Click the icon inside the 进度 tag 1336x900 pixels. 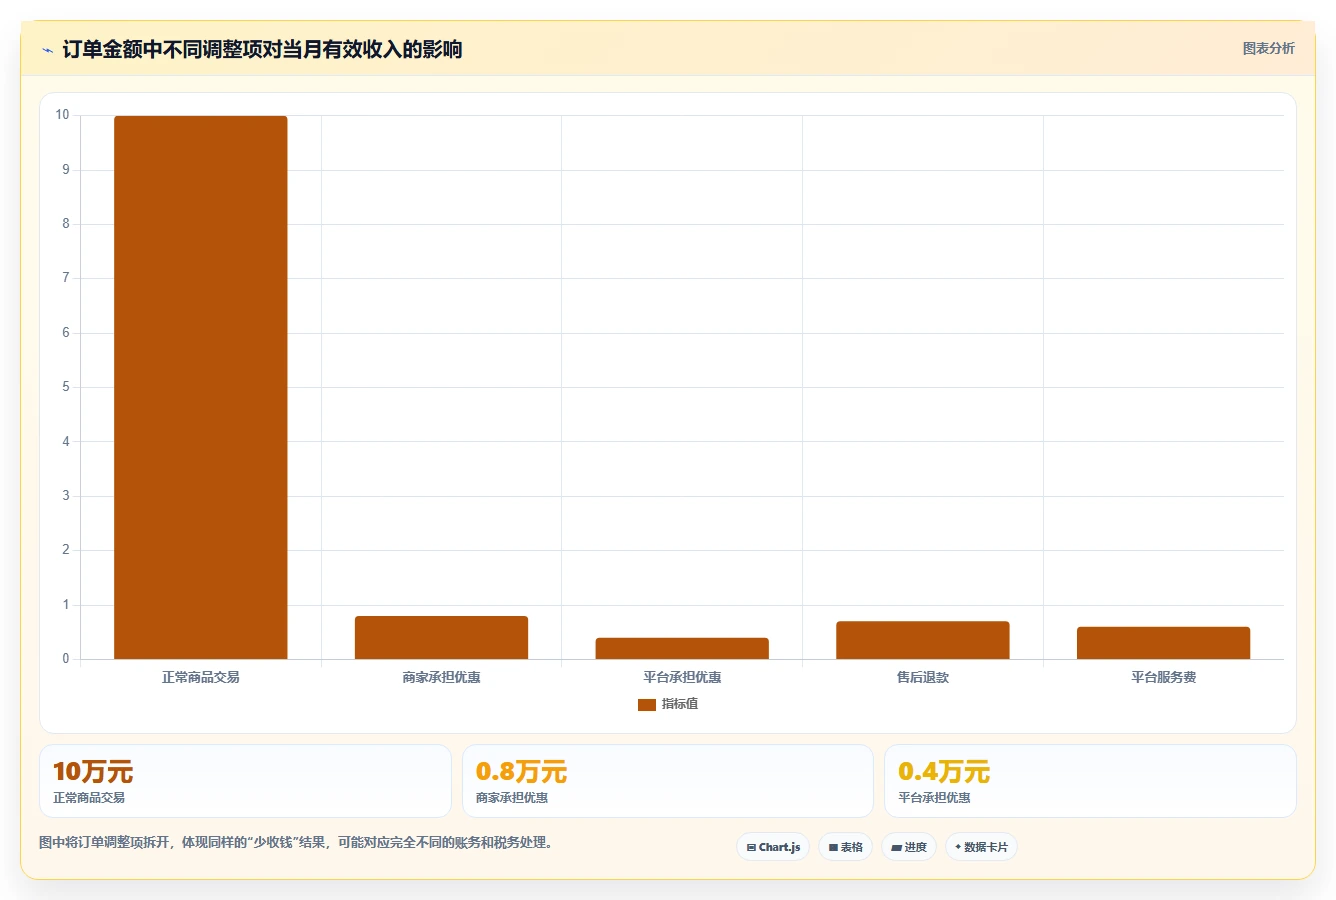click(x=897, y=847)
